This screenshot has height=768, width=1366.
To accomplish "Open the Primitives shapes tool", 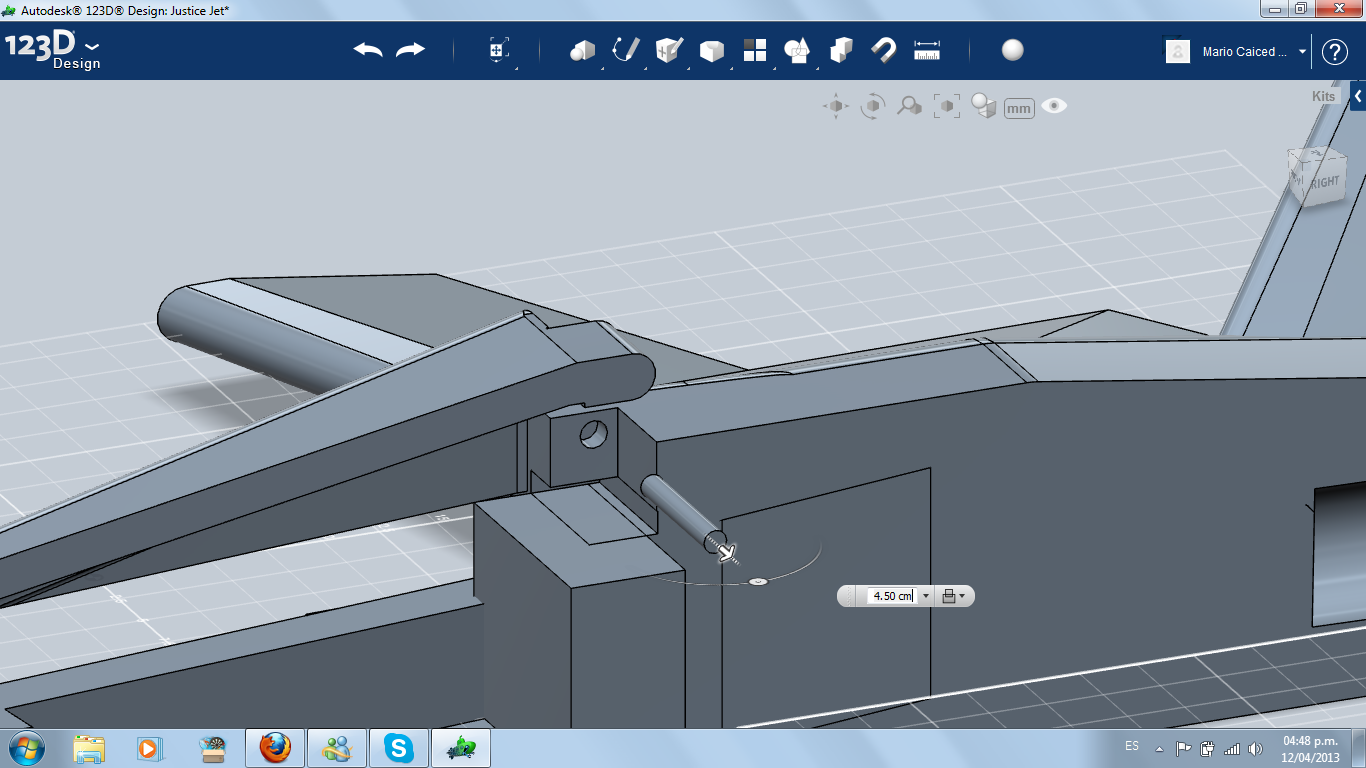I will coord(582,50).
